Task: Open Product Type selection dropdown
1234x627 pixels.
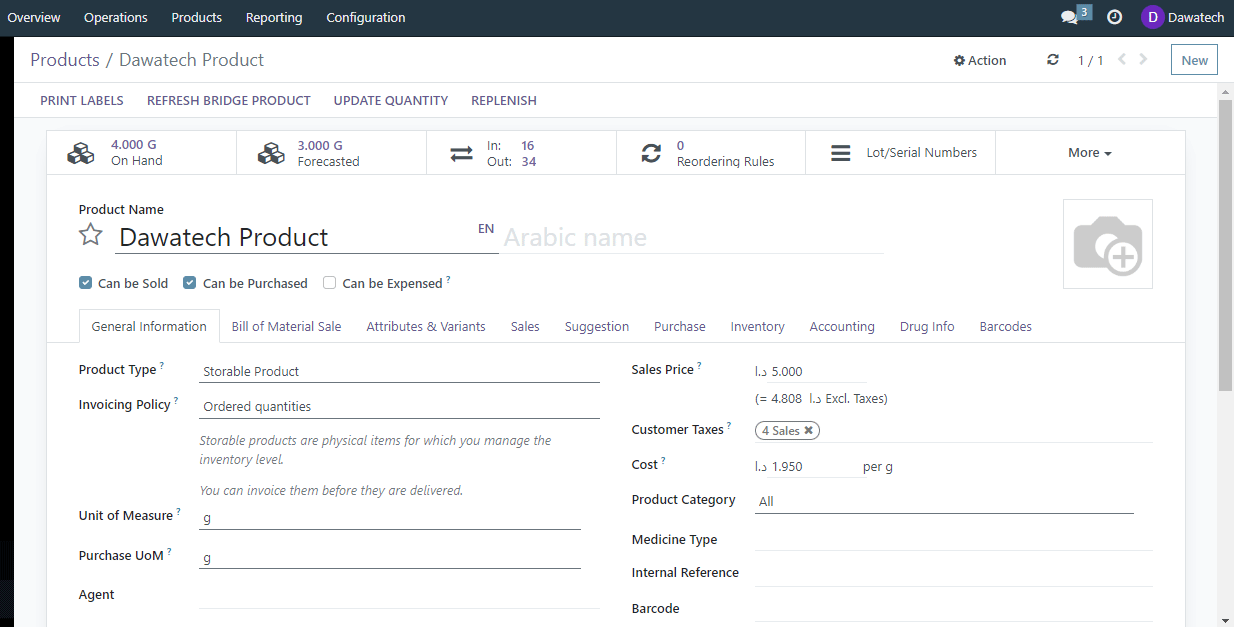Action: click(x=399, y=371)
